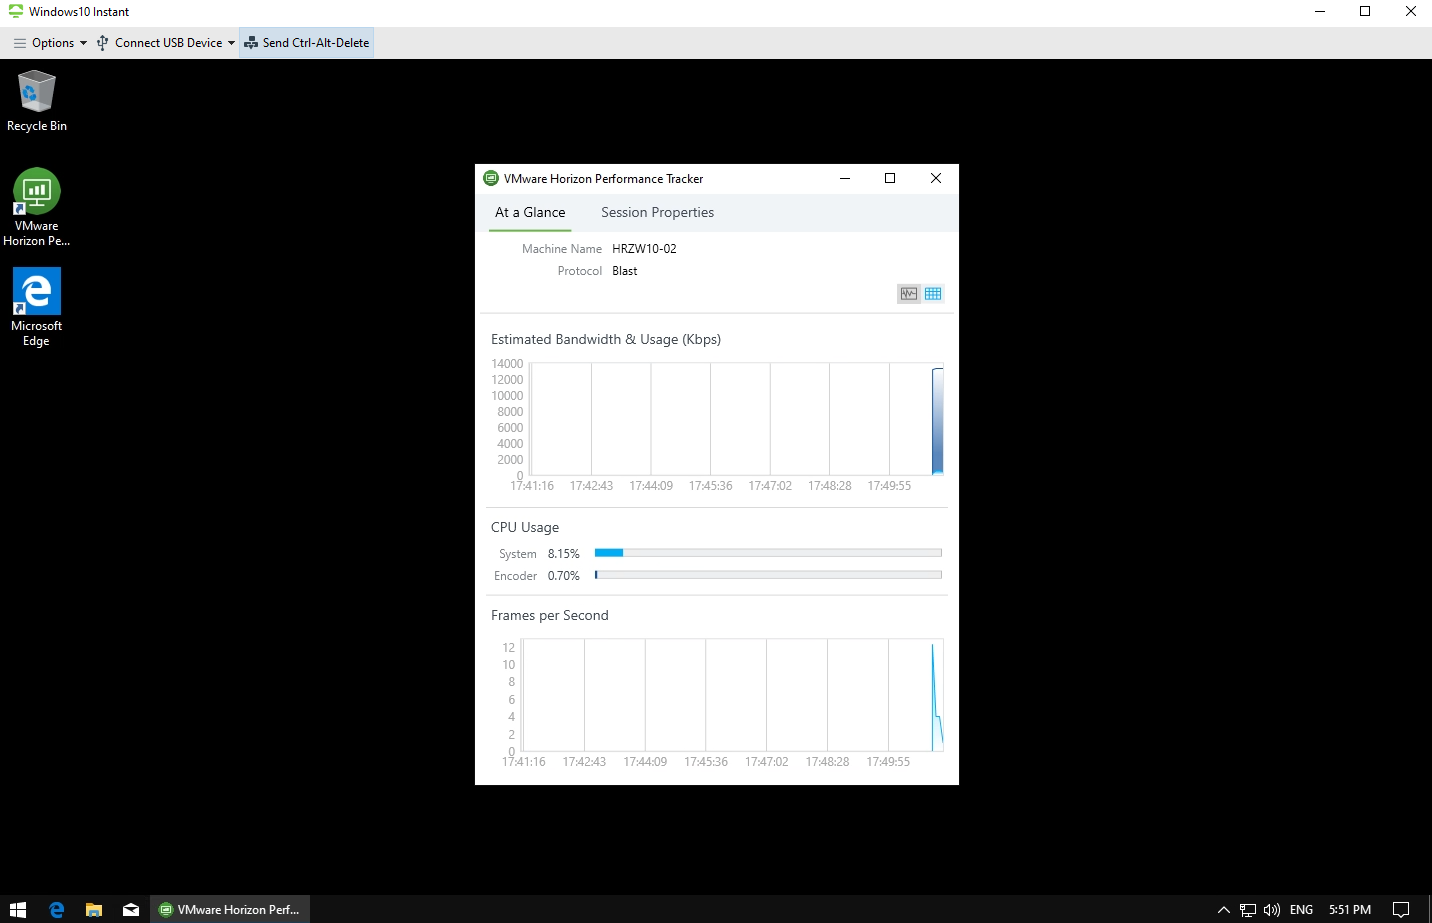Click the Frames per Second spike line
Viewport: 1432px width, 923px height.
(937, 697)
